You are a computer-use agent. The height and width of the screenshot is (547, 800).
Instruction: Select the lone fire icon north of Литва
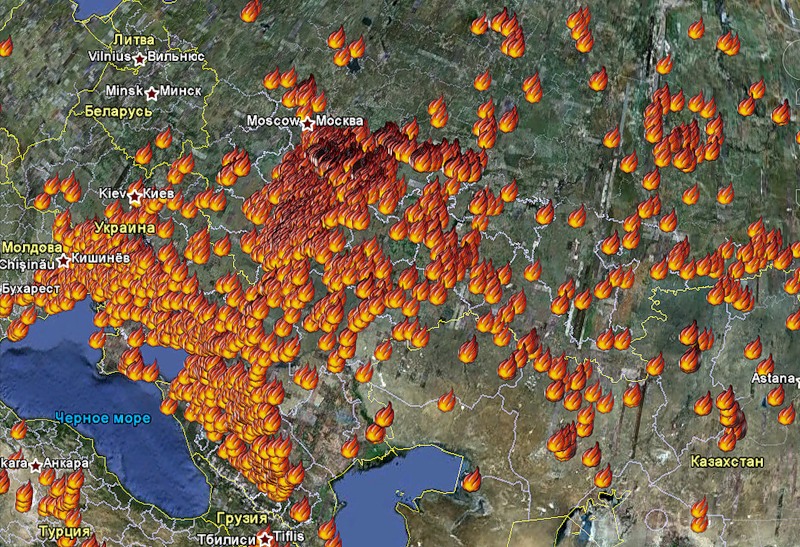(250, 10)
